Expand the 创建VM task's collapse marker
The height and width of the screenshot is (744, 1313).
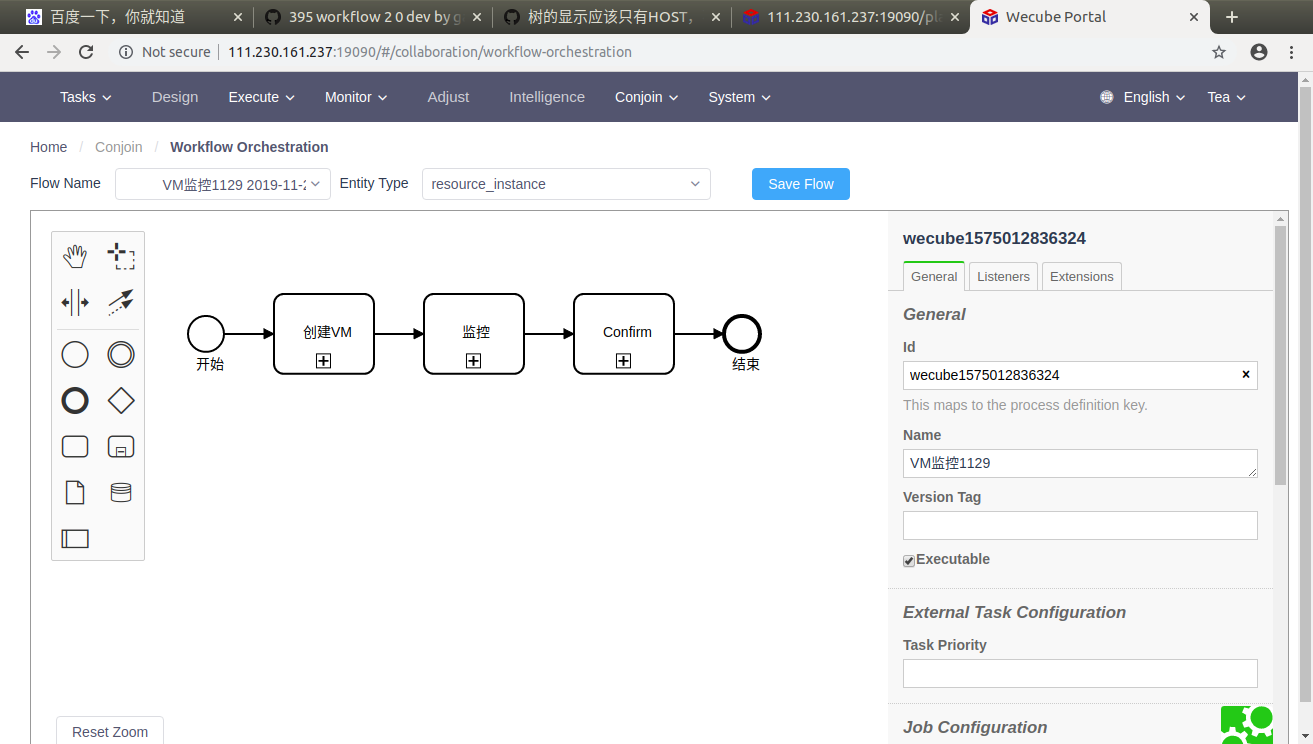click(323, 360)
